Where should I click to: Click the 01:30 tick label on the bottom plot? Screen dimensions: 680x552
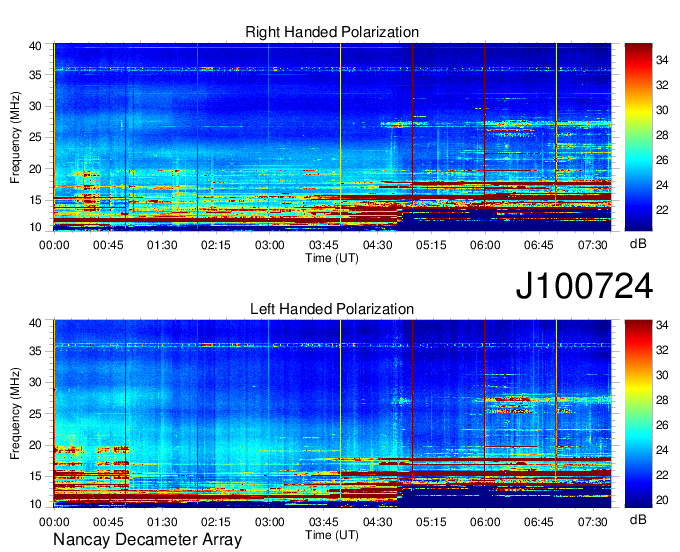162,522
